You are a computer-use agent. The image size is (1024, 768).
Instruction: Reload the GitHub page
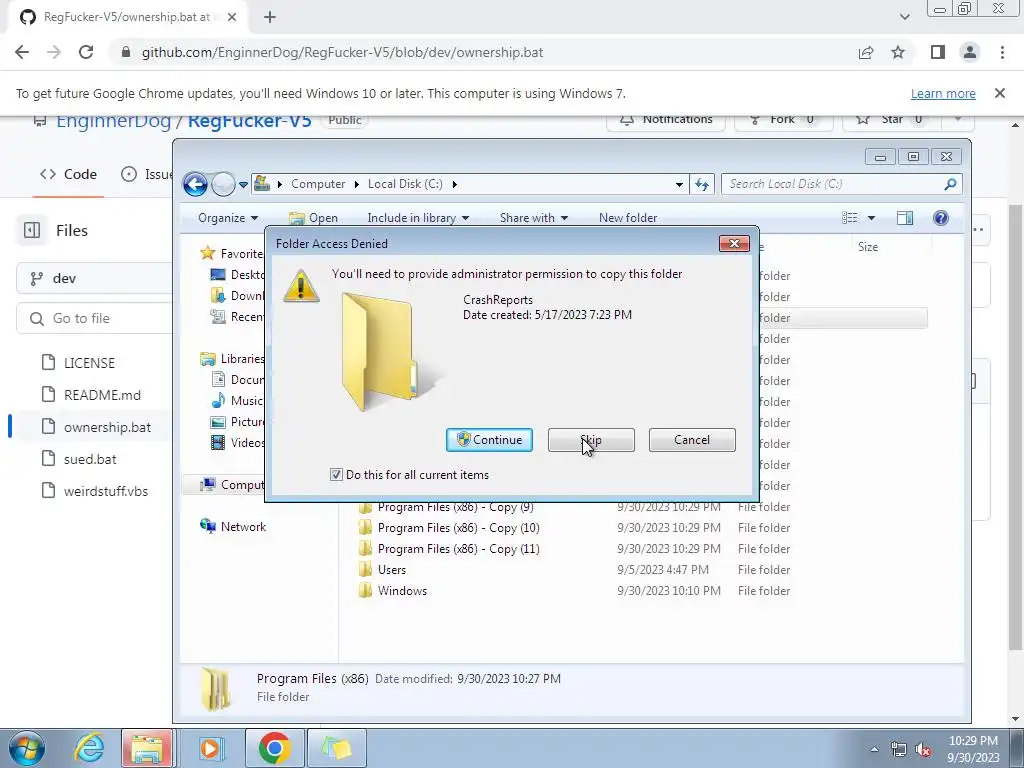(x=86, y=52)
